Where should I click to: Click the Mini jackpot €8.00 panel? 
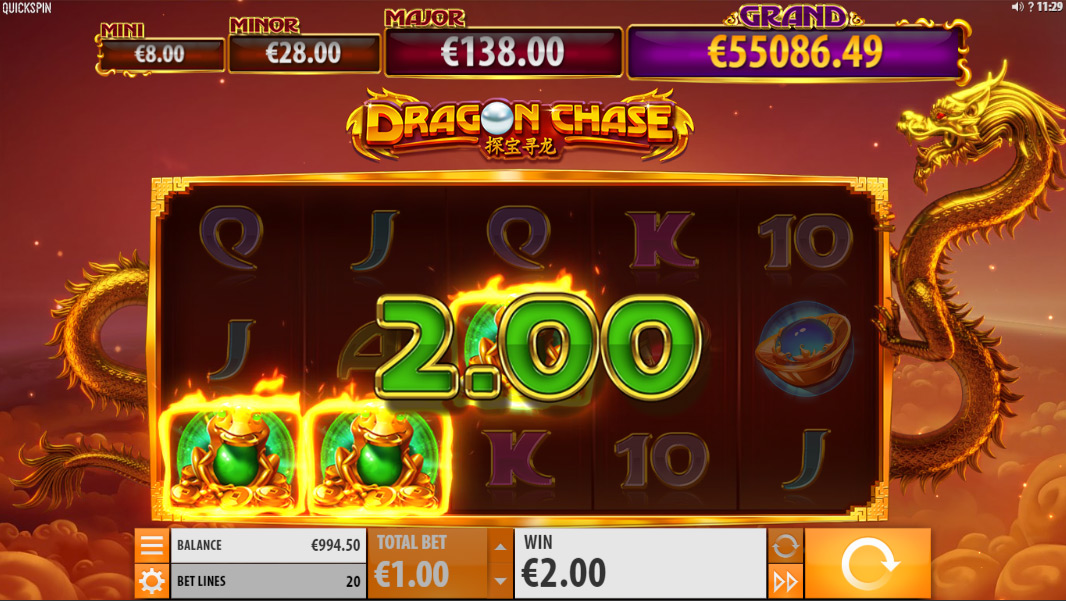click(161, 54)
